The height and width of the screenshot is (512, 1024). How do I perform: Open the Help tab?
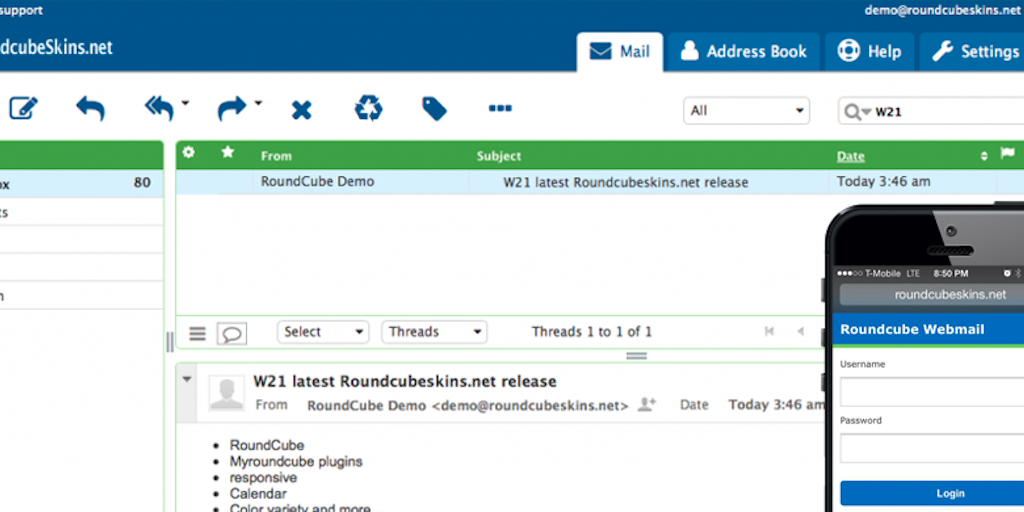(x=869, y=52)
